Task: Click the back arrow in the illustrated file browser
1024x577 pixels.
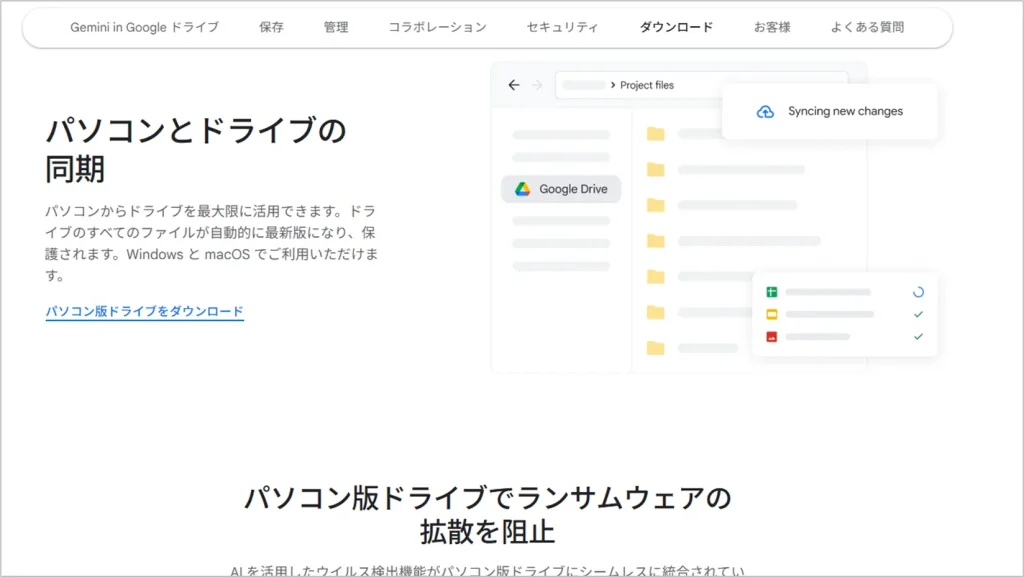Action: (514, 85)
